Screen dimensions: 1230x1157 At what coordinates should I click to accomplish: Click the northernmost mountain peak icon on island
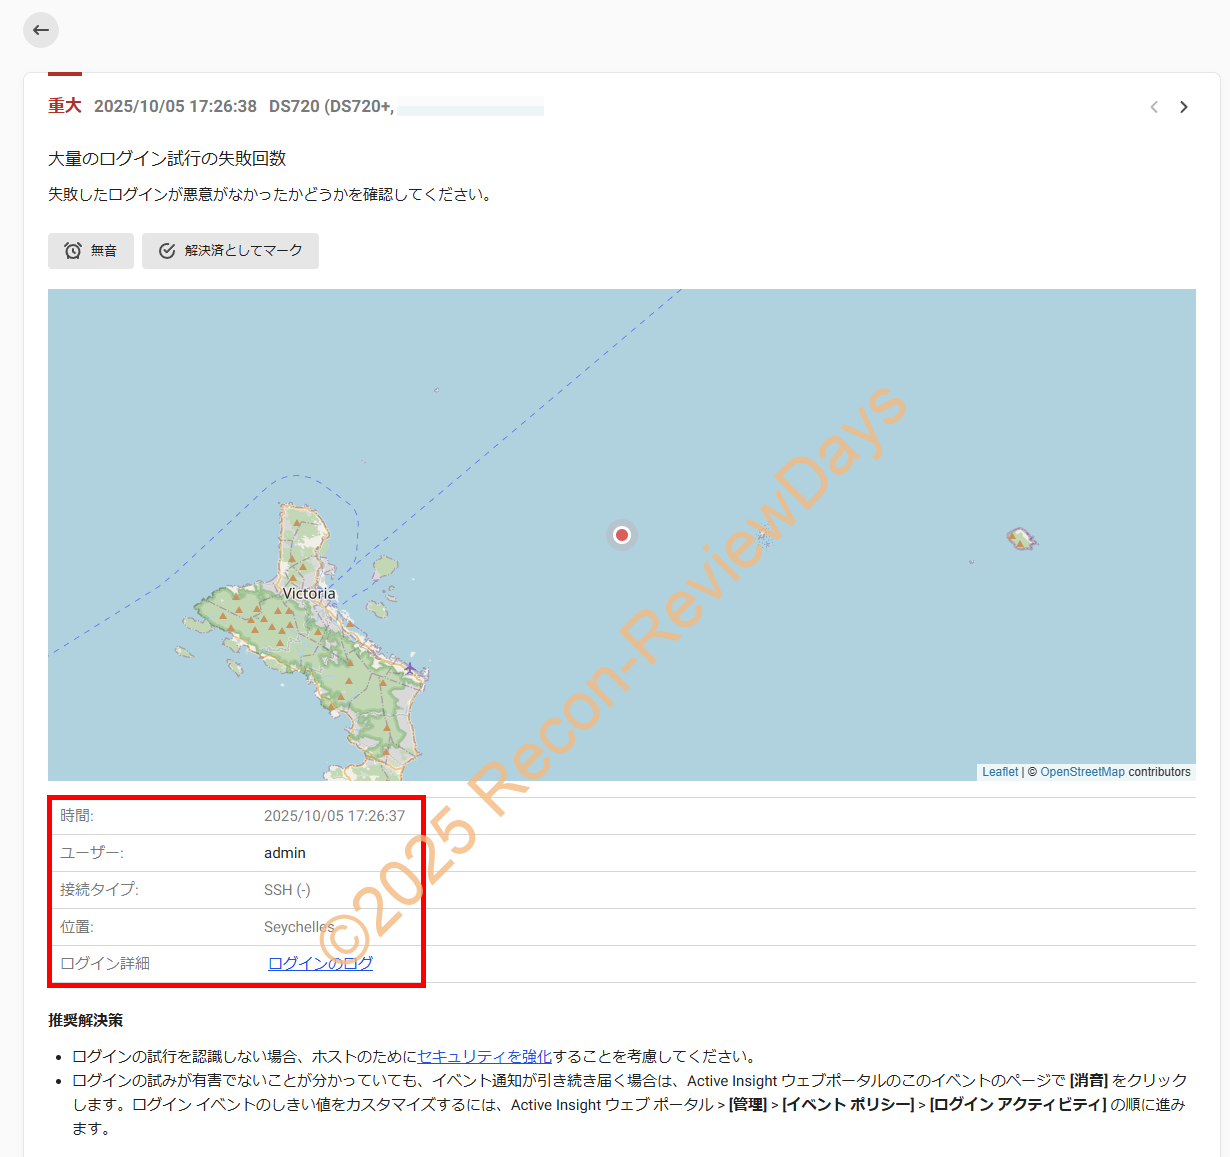coord(297,522)
